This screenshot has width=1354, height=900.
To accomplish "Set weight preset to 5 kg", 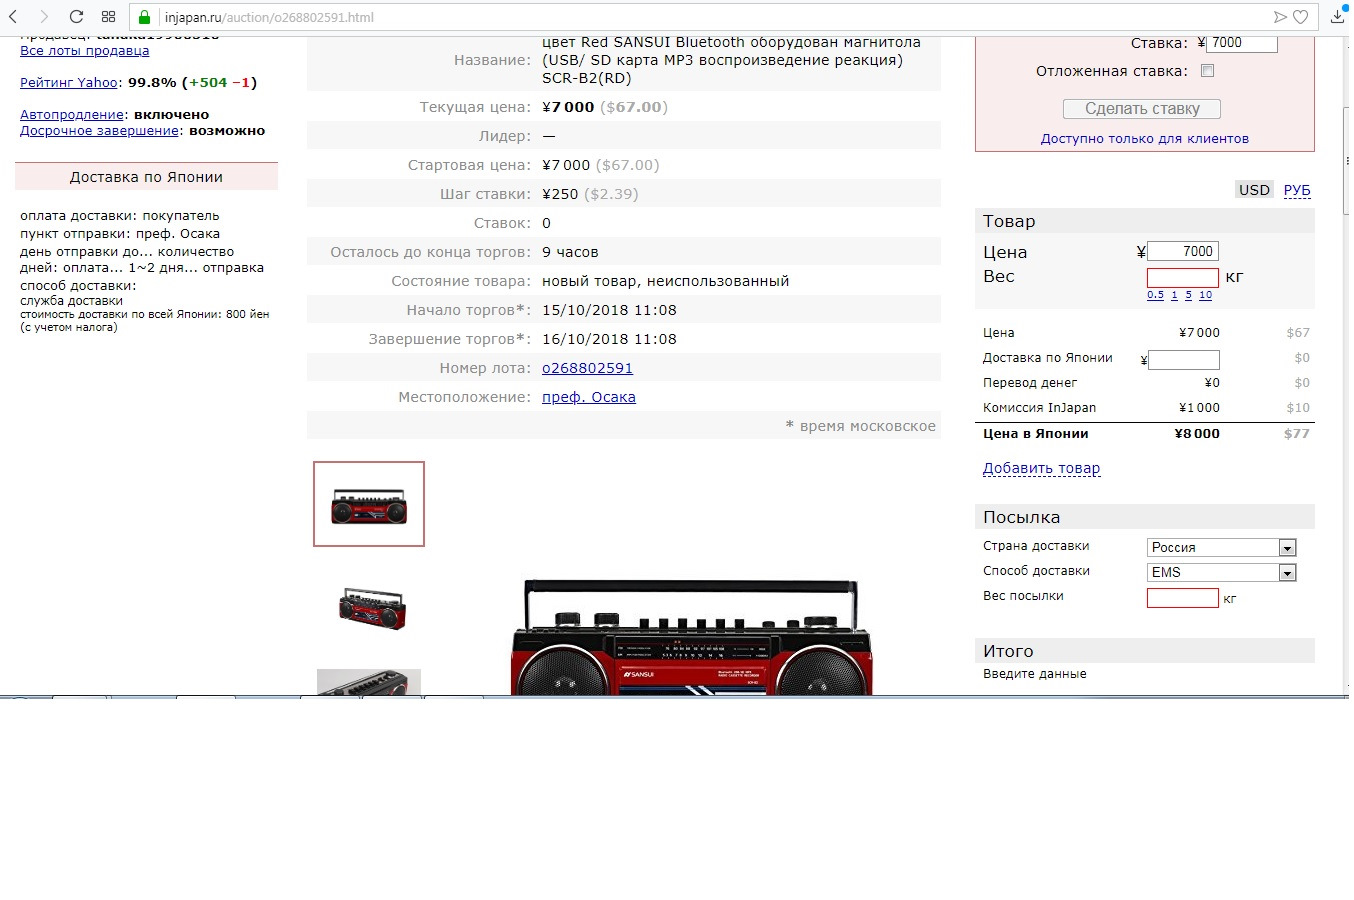I will click(1188, 295).
